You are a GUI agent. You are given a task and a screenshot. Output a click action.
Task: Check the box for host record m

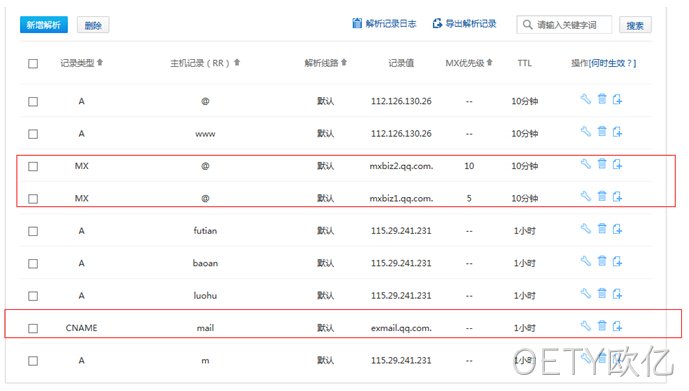33,361
